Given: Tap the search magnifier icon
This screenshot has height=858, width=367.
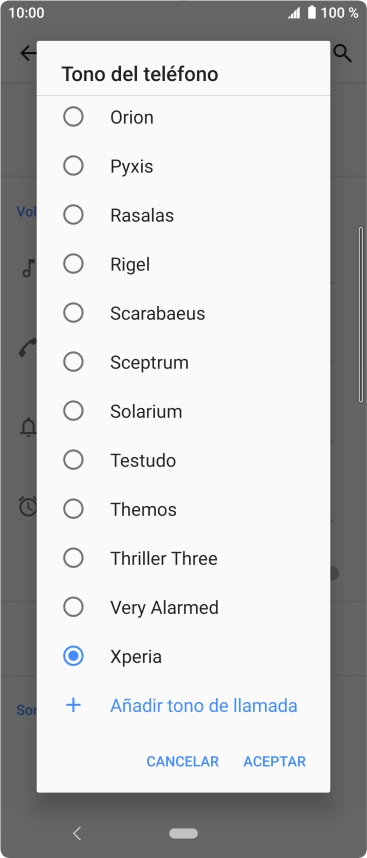Looking at the screenshot, I should click(343, 53).
